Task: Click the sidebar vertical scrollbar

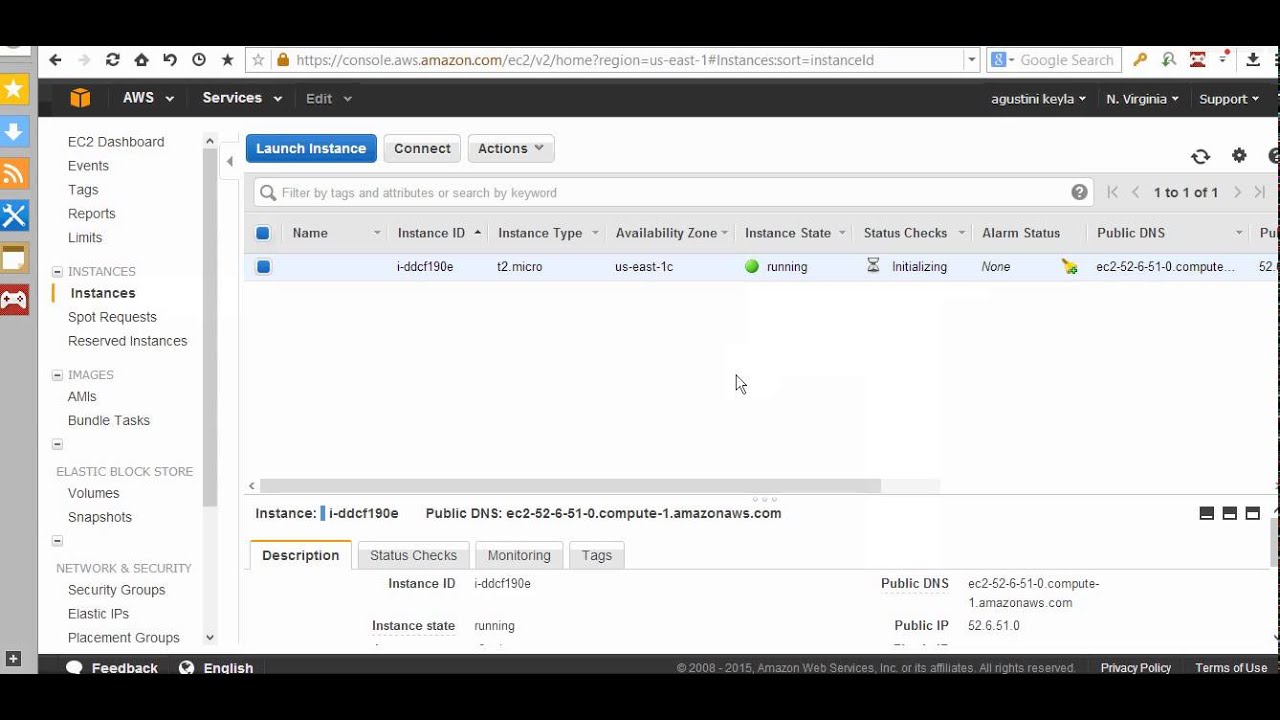Action: point(209,328)
